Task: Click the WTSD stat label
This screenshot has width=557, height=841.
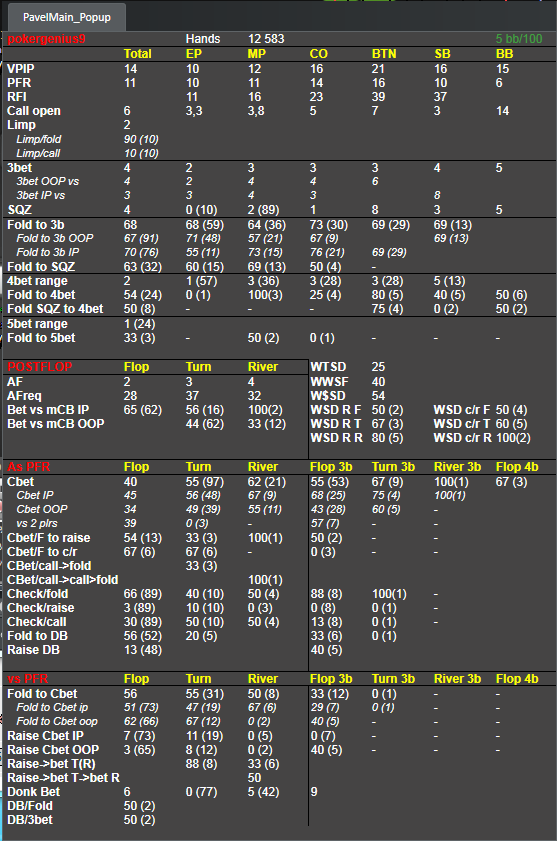Action: [x=328, y=367]
